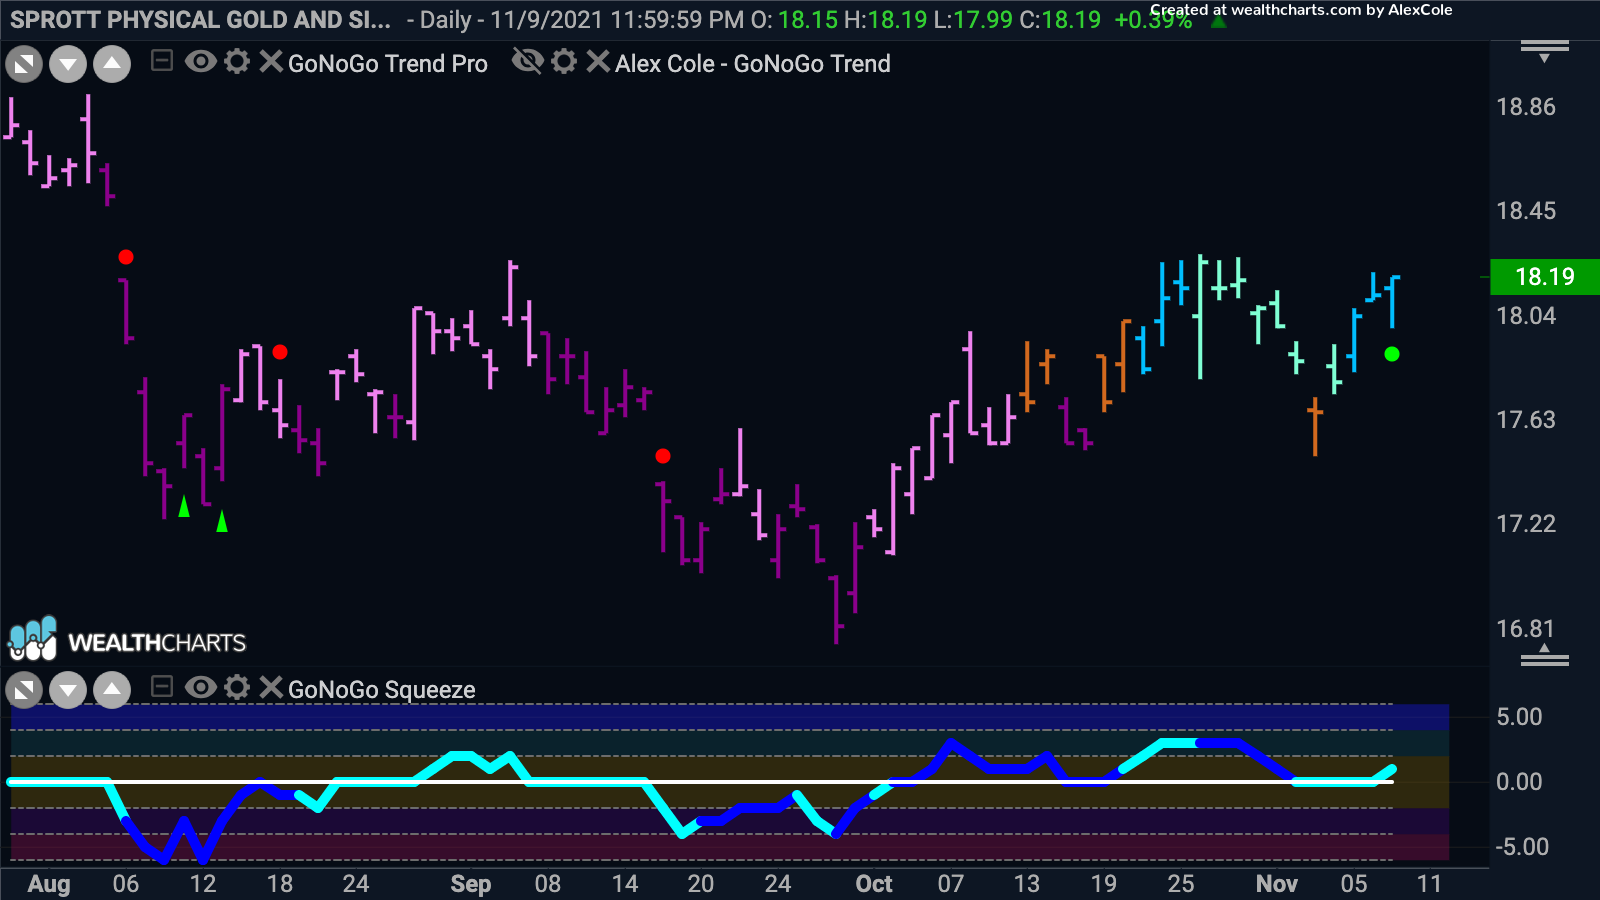
Task: Click the Oct label on the time axis
Action: [x=874, y=884]
